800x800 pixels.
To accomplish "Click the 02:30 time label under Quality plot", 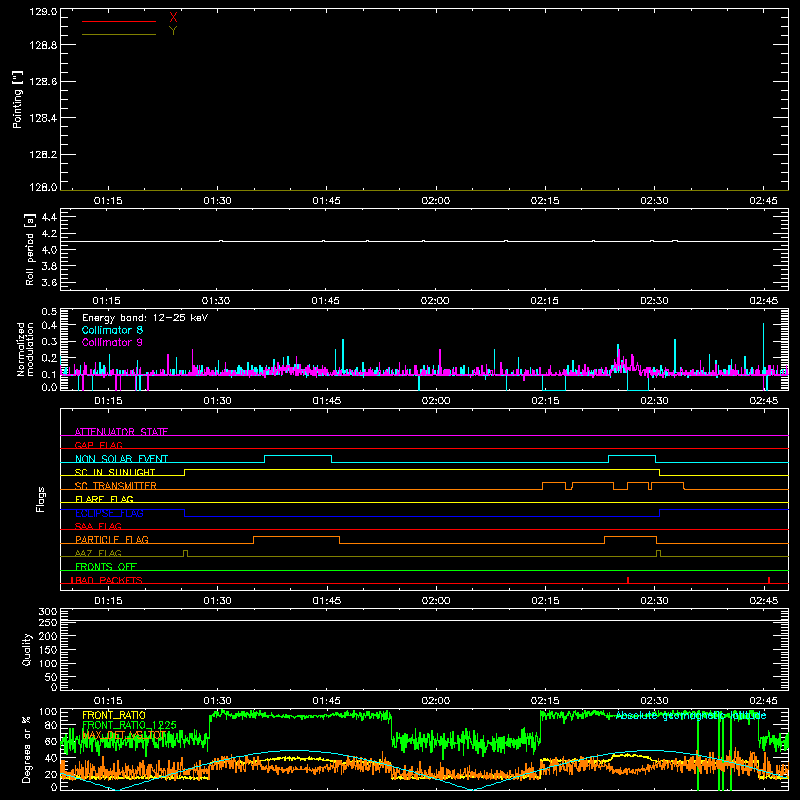I will [x=654, y=701].
